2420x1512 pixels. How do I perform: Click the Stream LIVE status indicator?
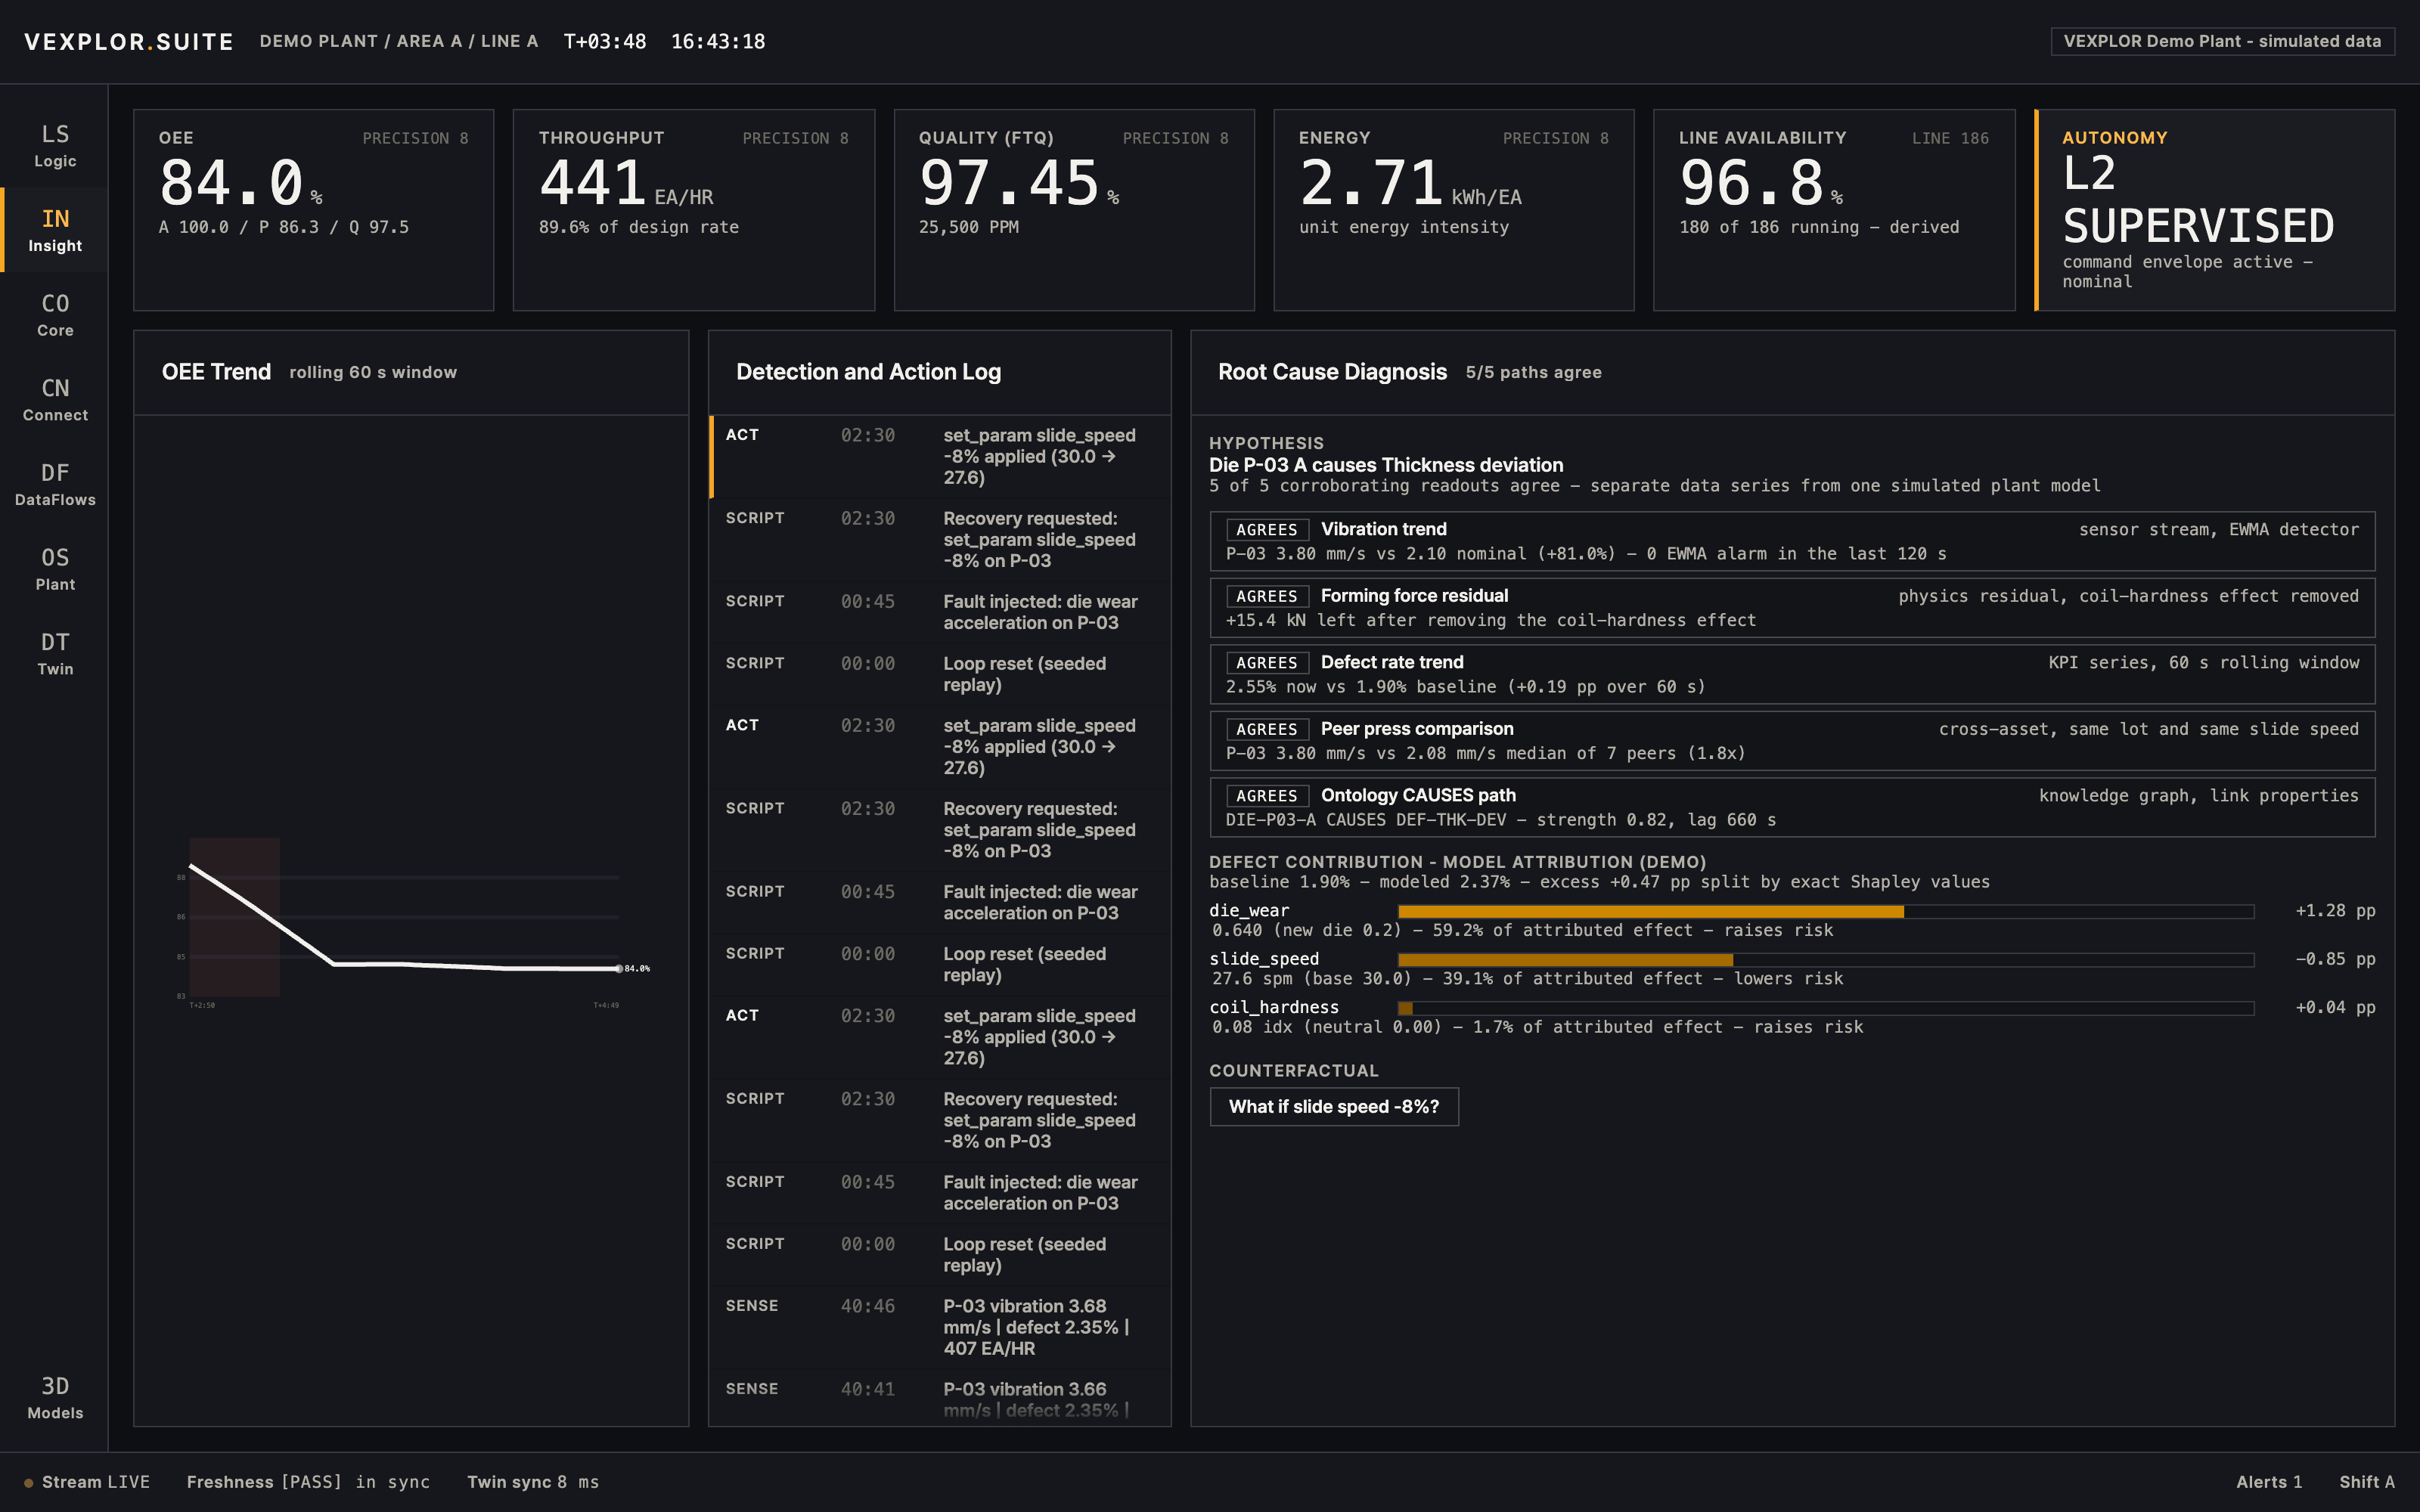point(87,1482)
